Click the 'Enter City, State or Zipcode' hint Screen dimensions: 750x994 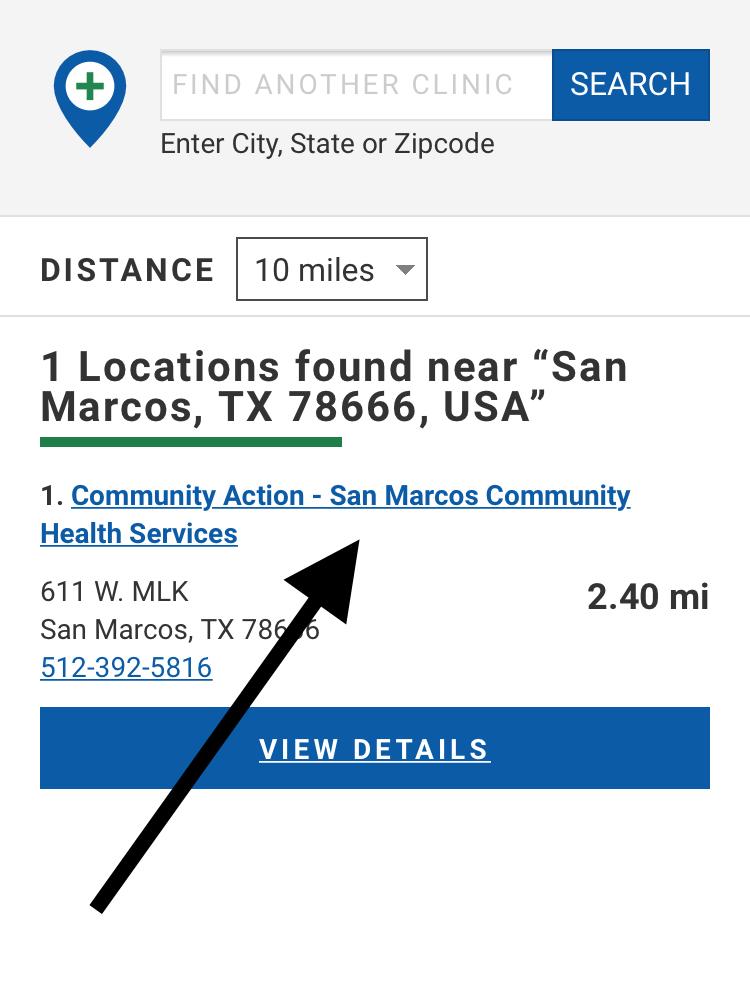tap(327, 144)
